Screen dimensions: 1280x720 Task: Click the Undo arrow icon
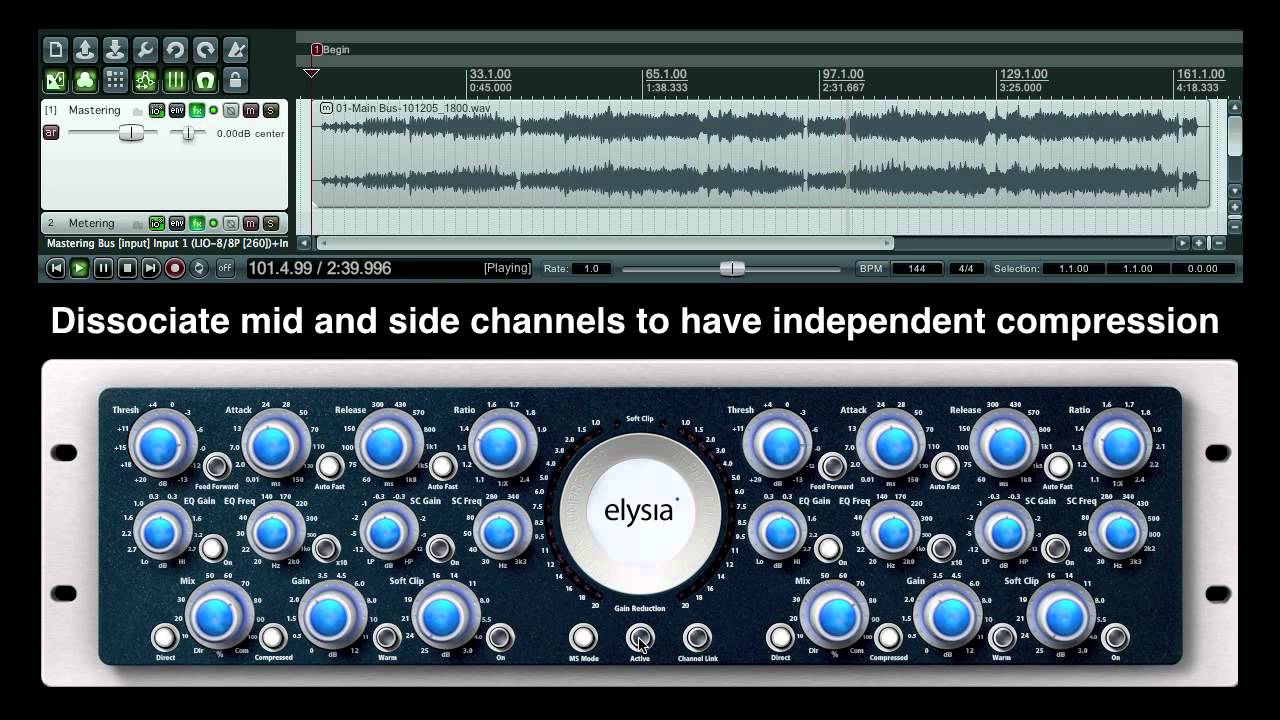[x=176, y=50]
